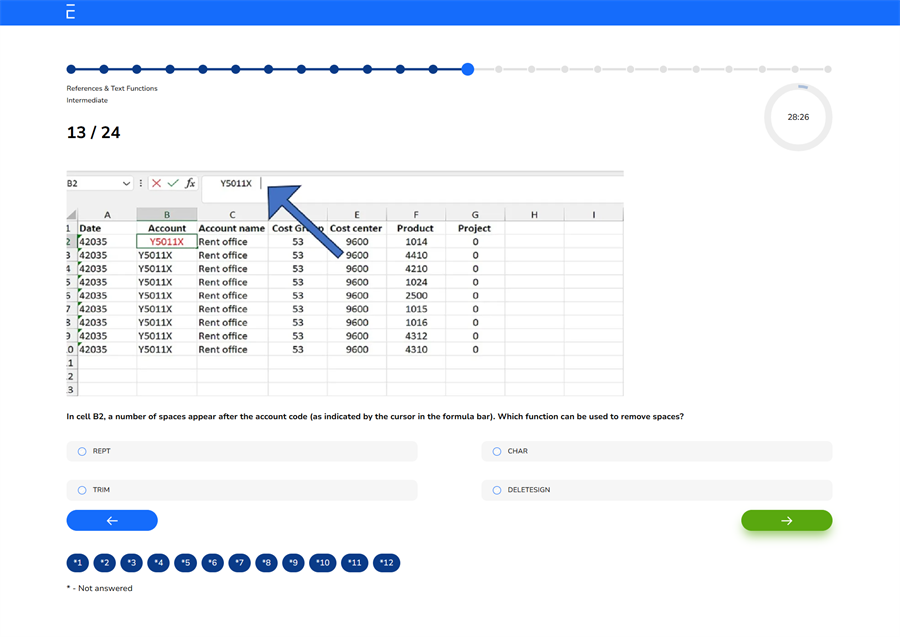Click the first dot on the progress bar

[x=70, y=70]
